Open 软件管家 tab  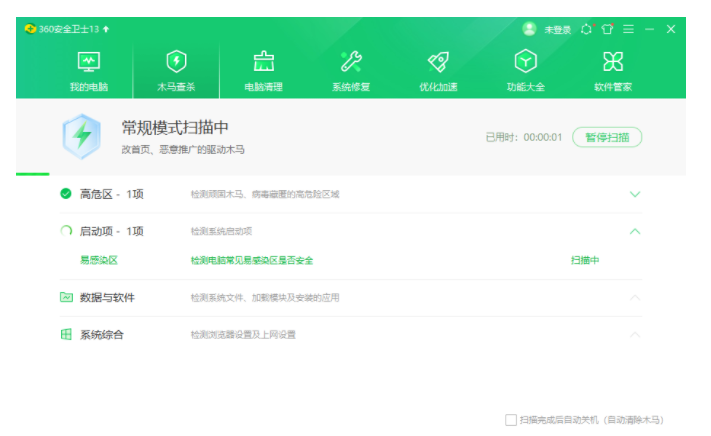[x=613, y=71]
